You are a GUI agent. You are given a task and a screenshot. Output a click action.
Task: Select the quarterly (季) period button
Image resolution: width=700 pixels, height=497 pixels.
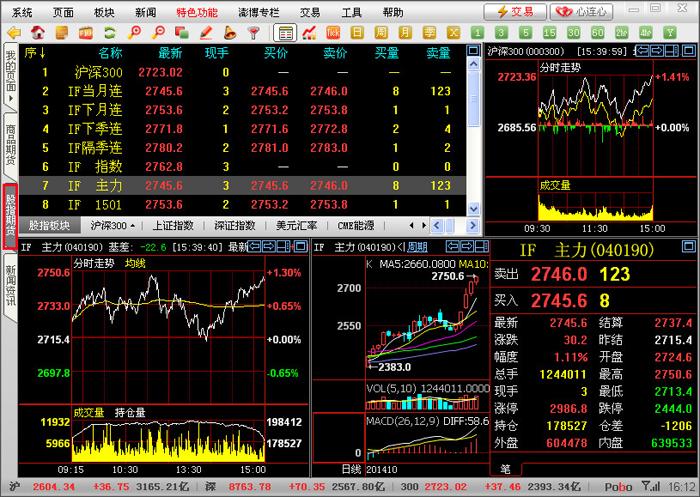[x=429, y=33]
